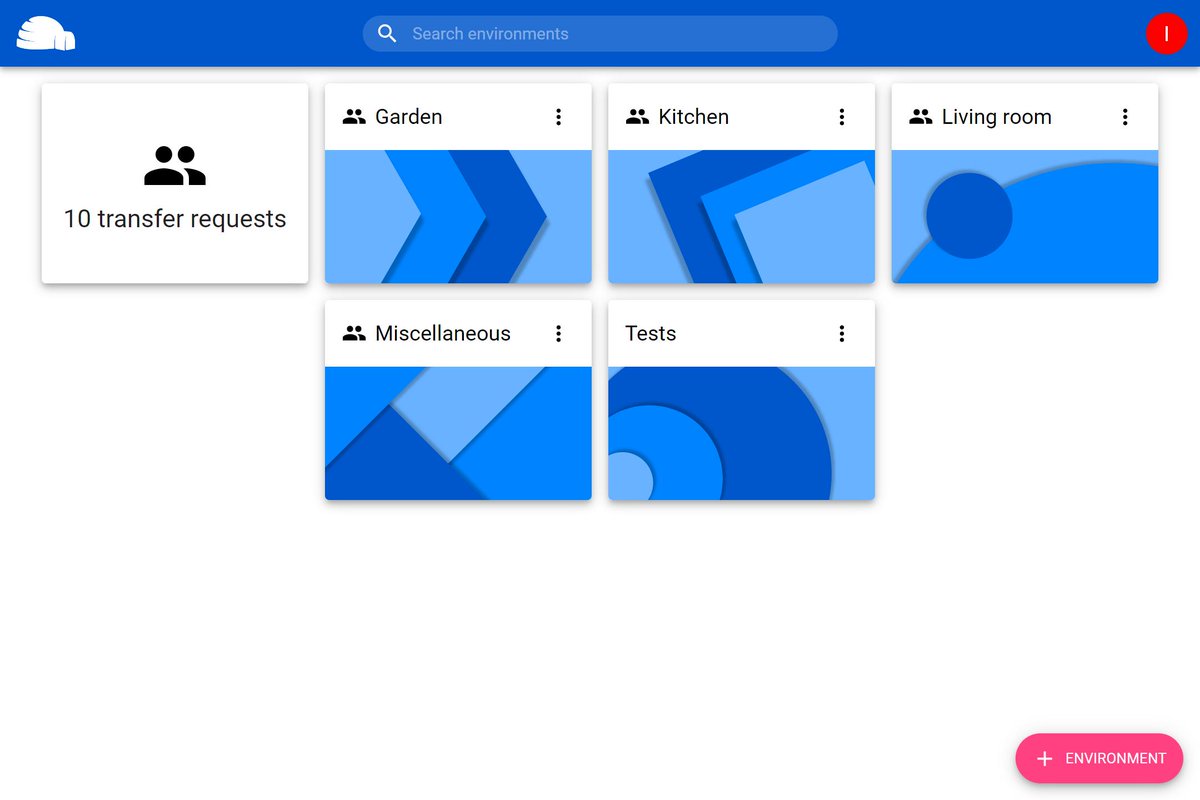1200x800 pixels.
Task: Click the group icon on the Living room card
Action: pos(920,116)
